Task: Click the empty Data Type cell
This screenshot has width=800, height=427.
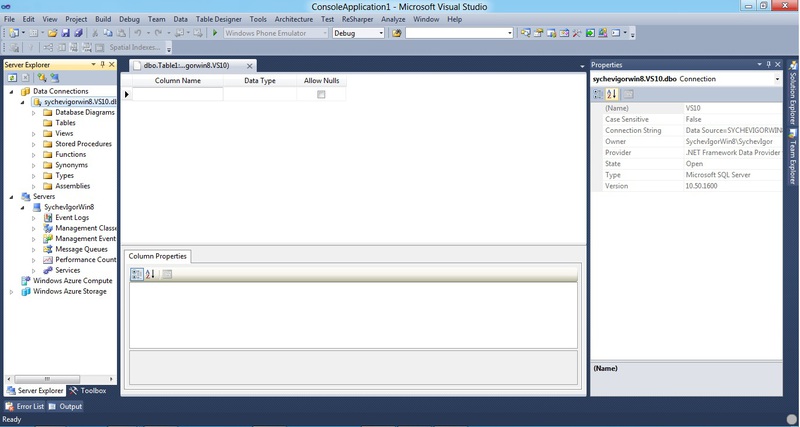Action: (260, 94)
